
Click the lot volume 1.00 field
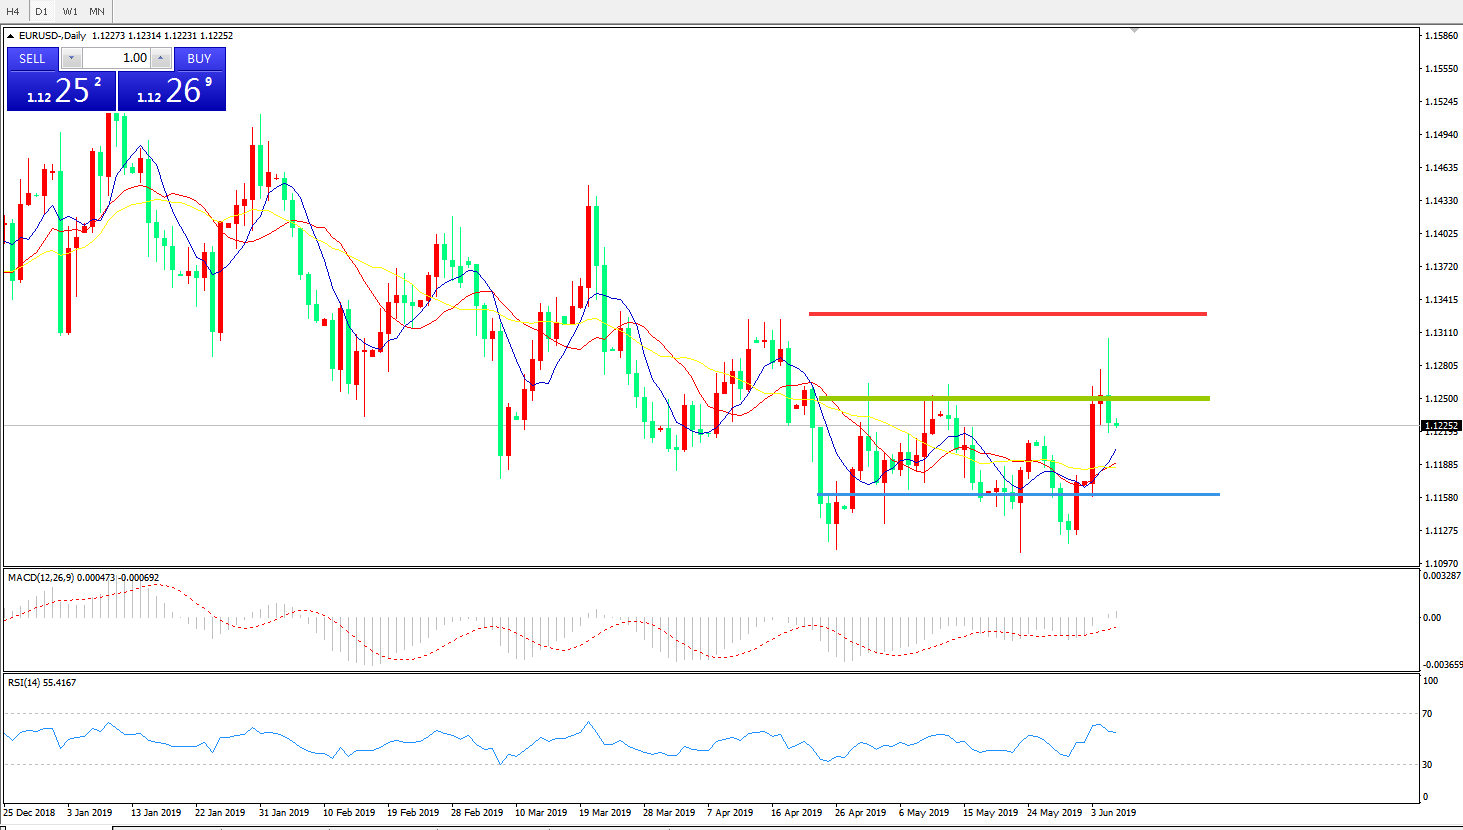tap(115, 58)
